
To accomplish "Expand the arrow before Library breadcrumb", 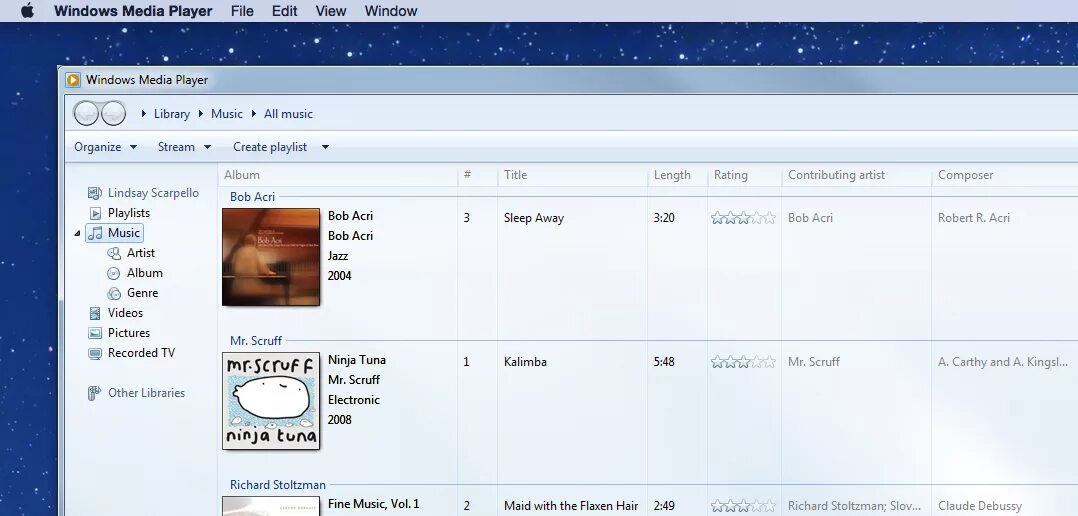I will (x=144, y=114).
